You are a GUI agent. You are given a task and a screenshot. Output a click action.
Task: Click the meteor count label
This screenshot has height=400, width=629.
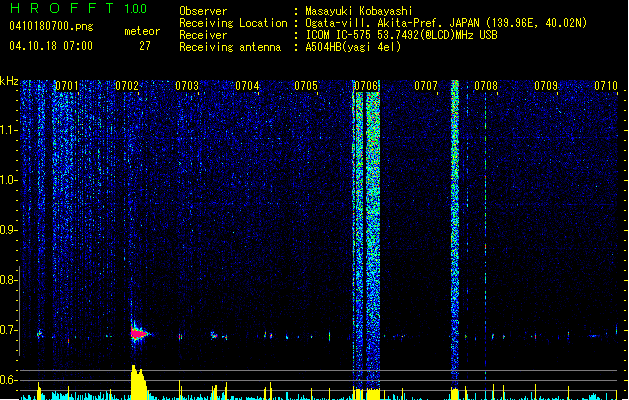[x=142, y=31]
